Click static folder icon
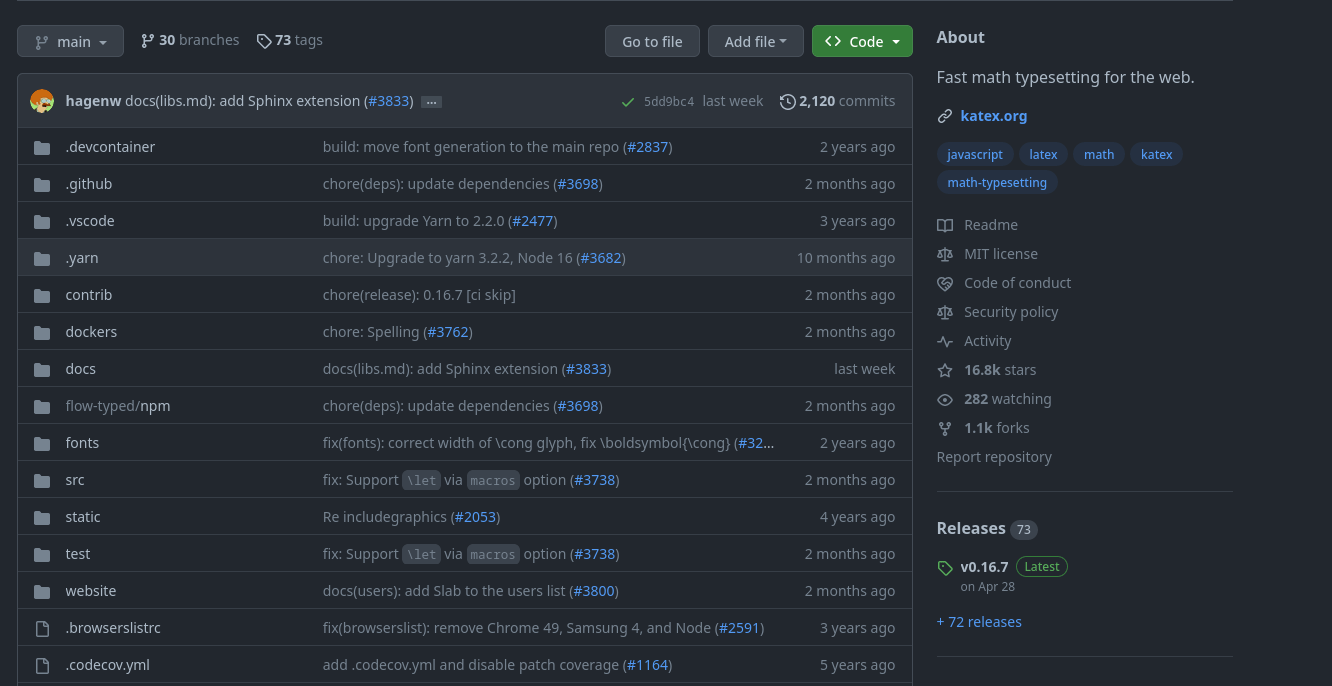The width and height of the screenshot is (1332, 686). 42,517
